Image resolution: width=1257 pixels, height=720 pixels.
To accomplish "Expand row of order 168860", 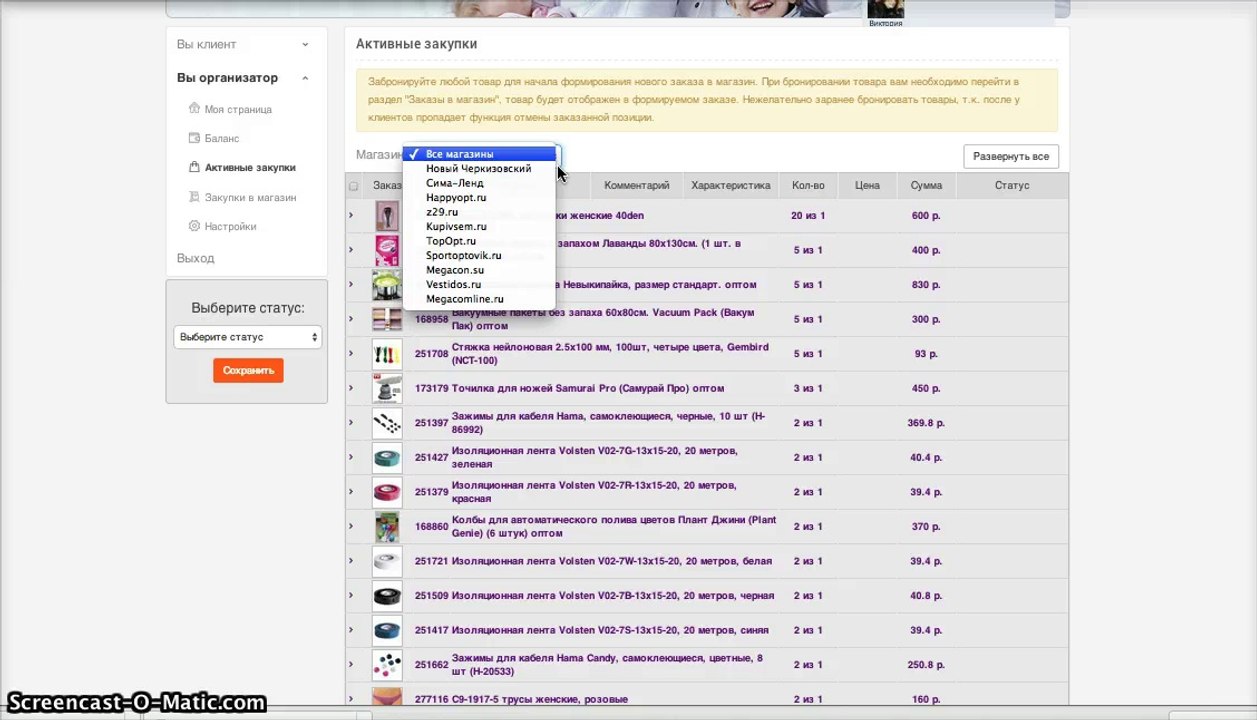I will [x=351, y=526].
